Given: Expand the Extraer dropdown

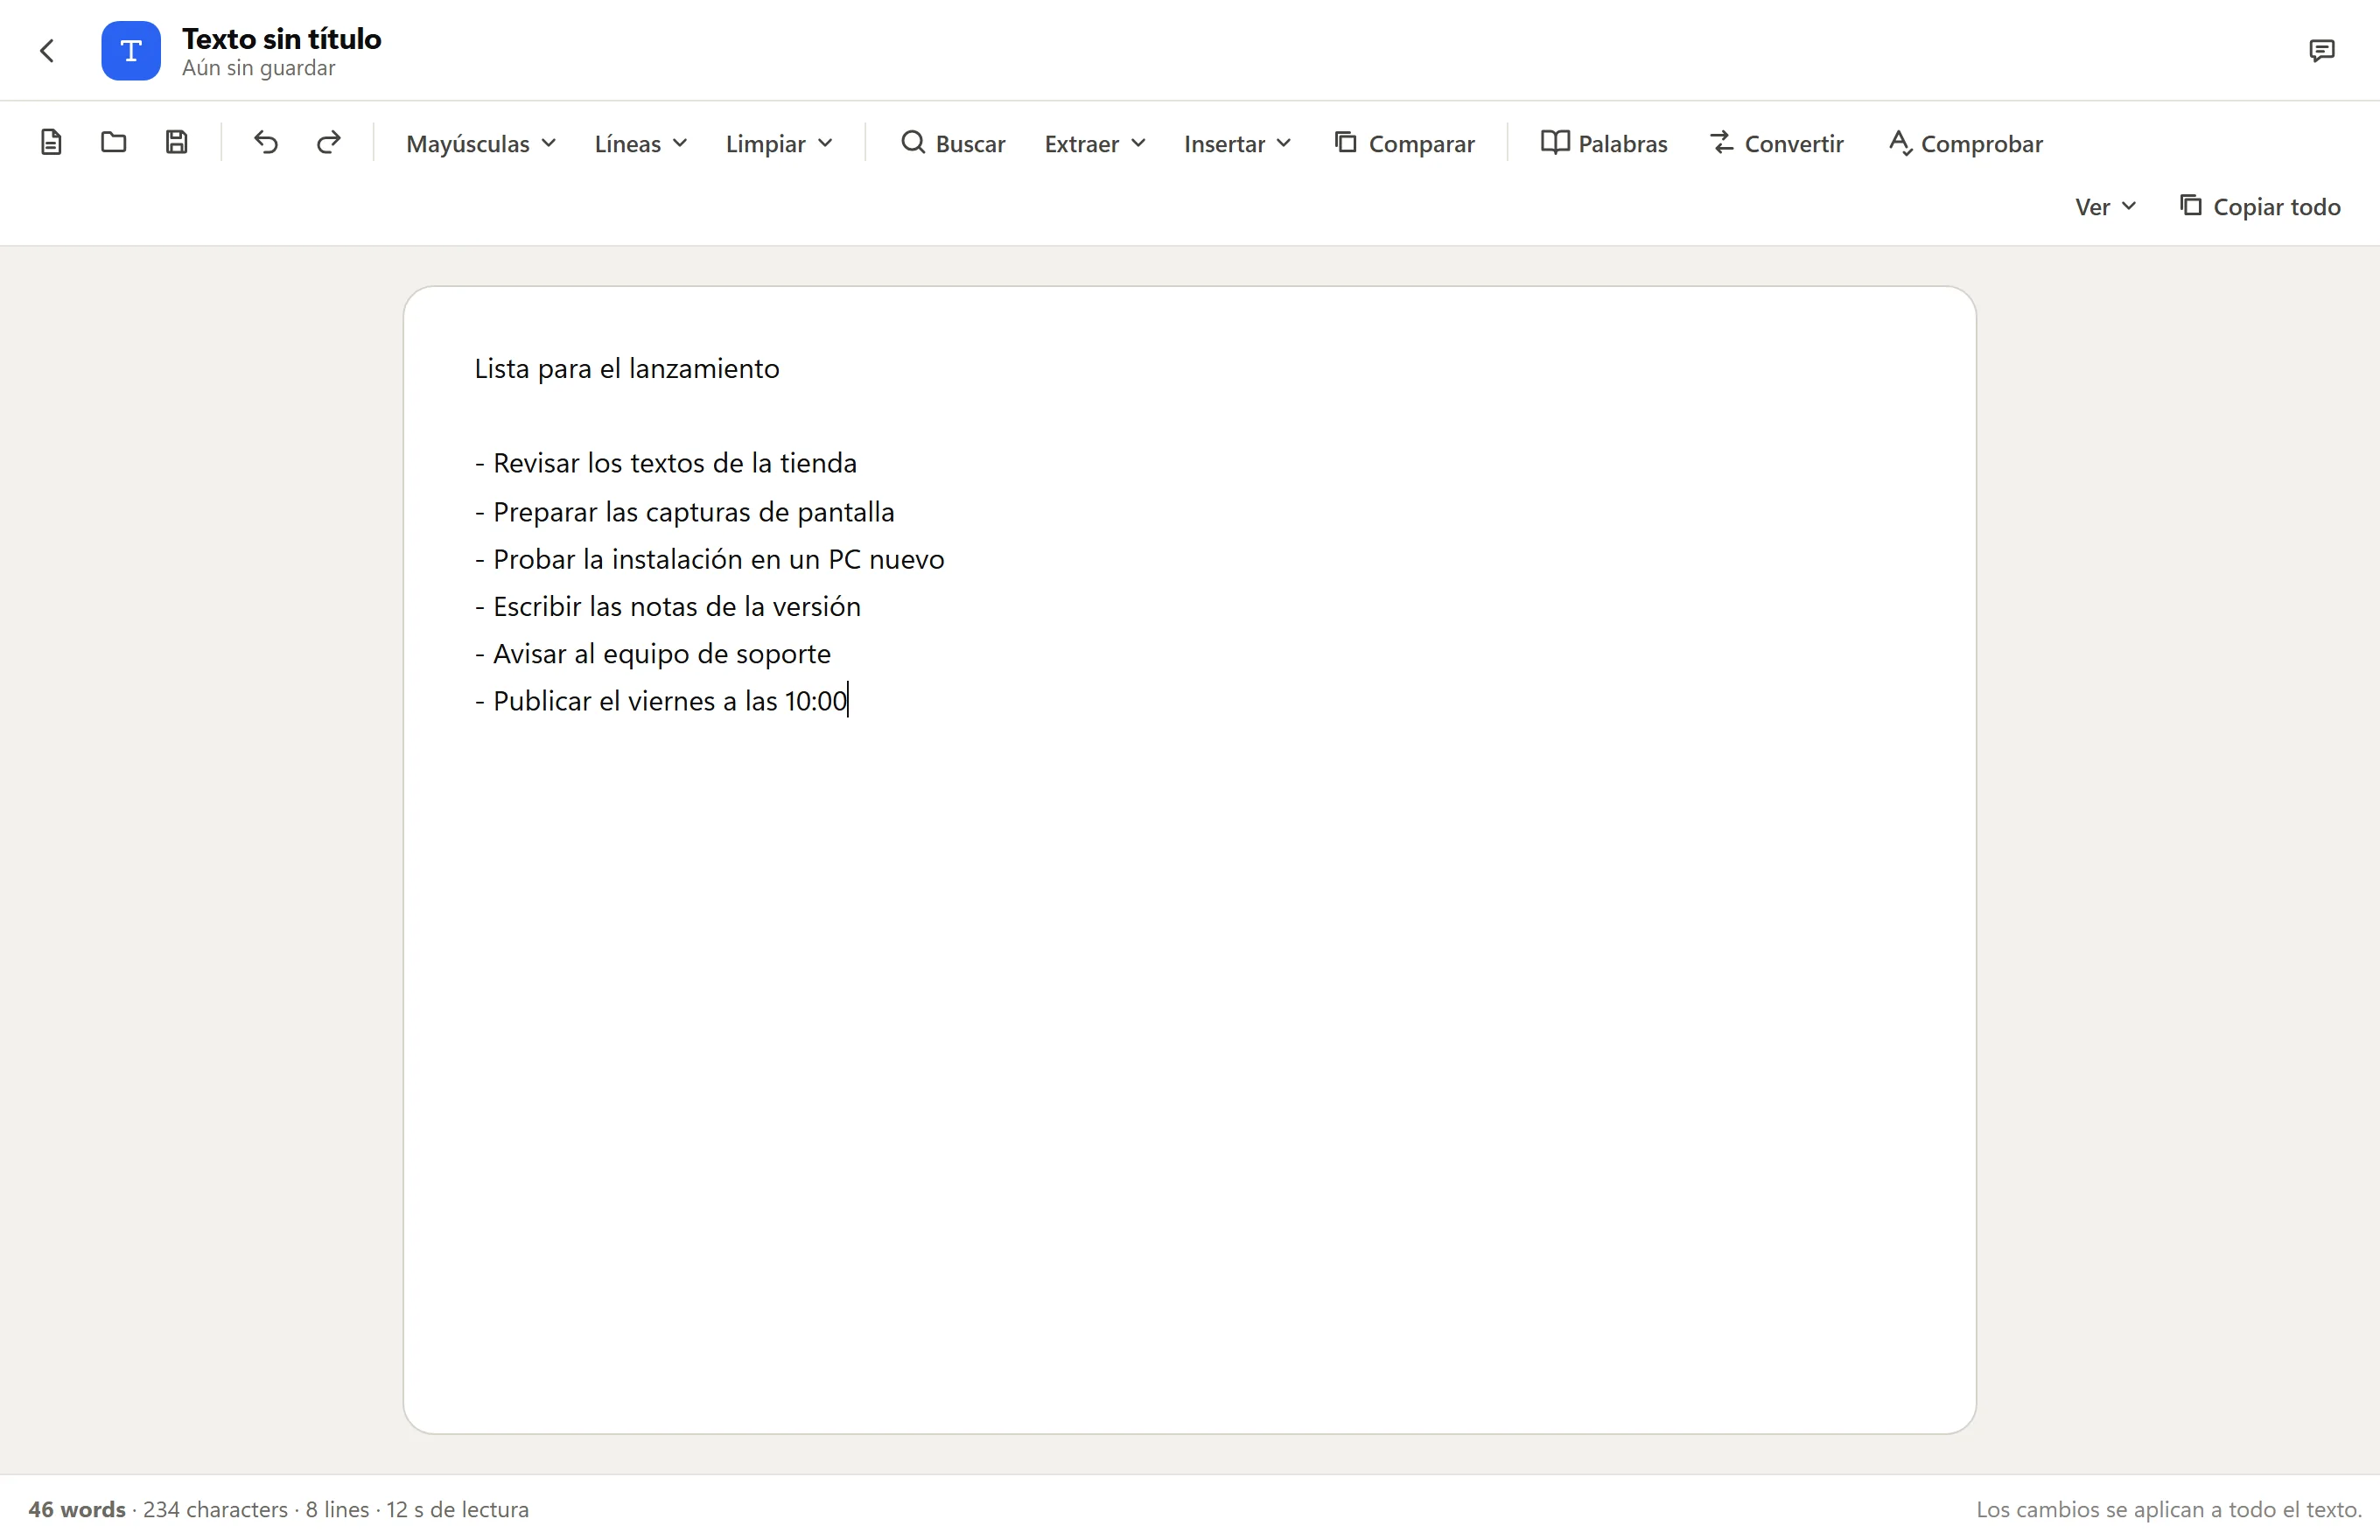Looking at the screenshot, I should tap(1095, 143).
